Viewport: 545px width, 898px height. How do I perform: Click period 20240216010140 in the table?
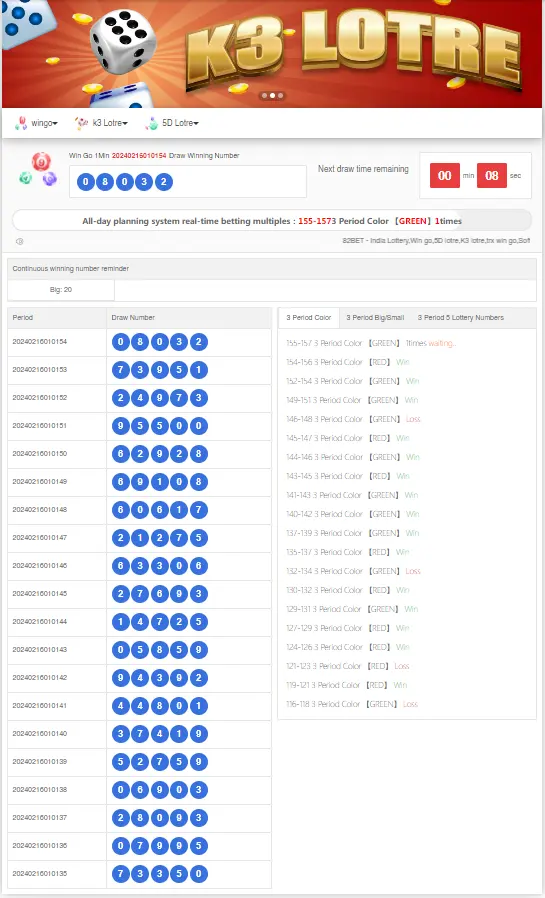point(40,734)
